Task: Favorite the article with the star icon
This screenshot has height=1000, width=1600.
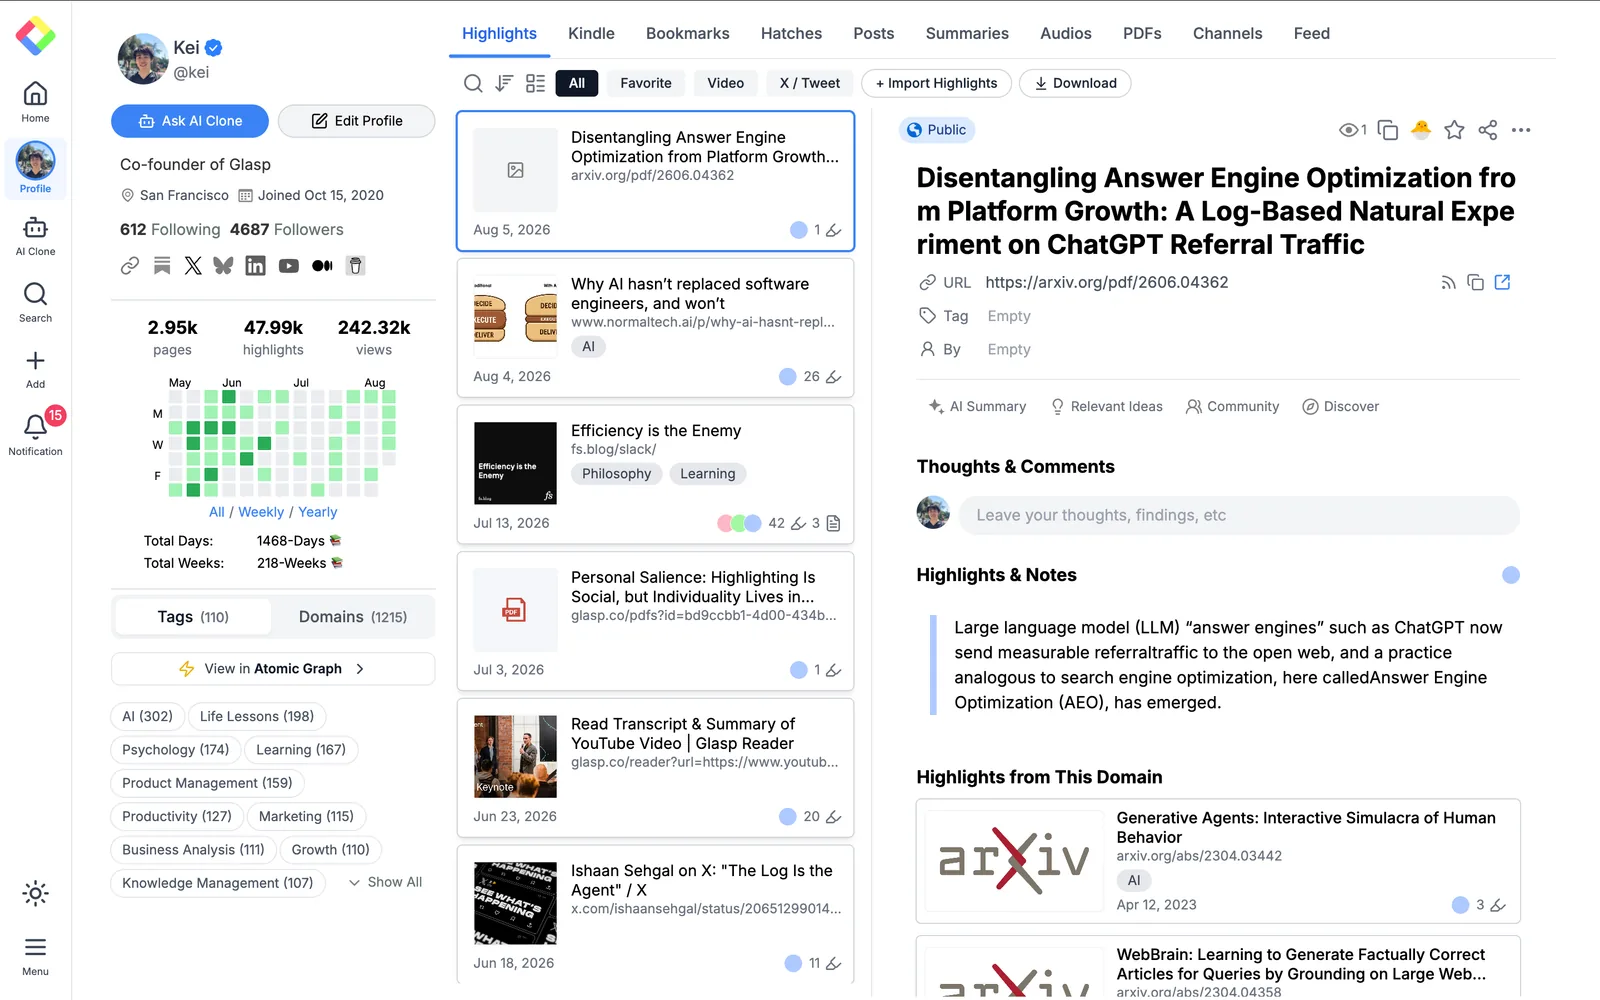Action: [1455, 130]
